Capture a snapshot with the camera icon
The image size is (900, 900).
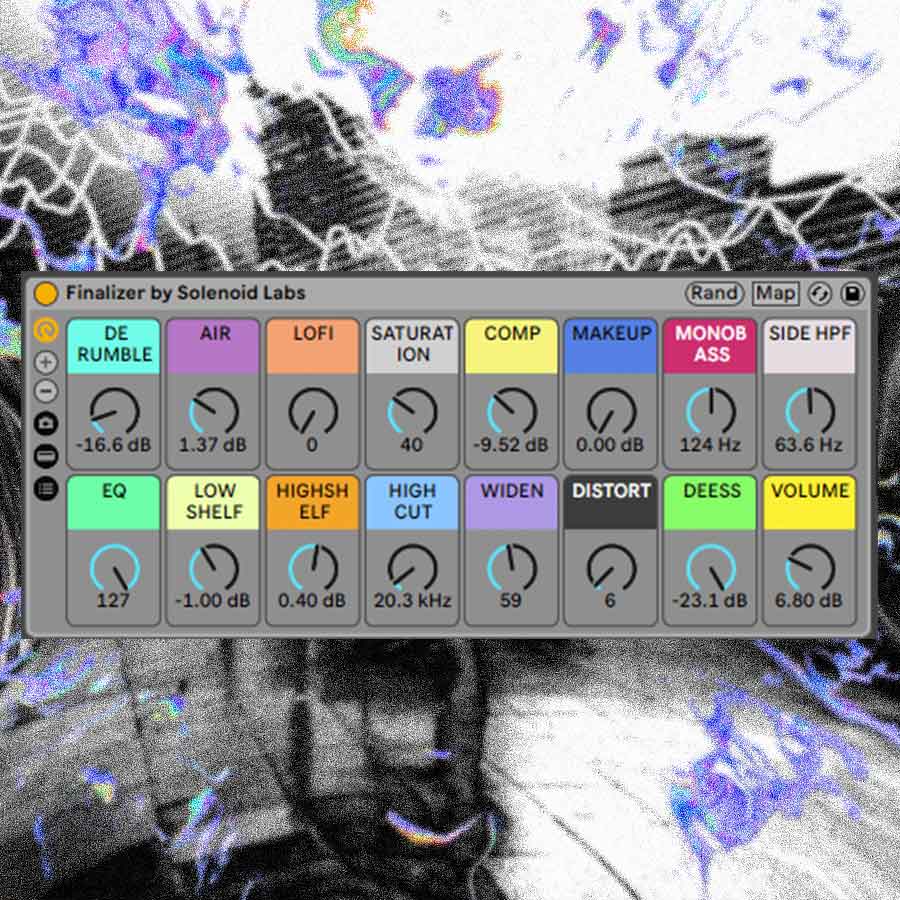(x=45, y=423)
